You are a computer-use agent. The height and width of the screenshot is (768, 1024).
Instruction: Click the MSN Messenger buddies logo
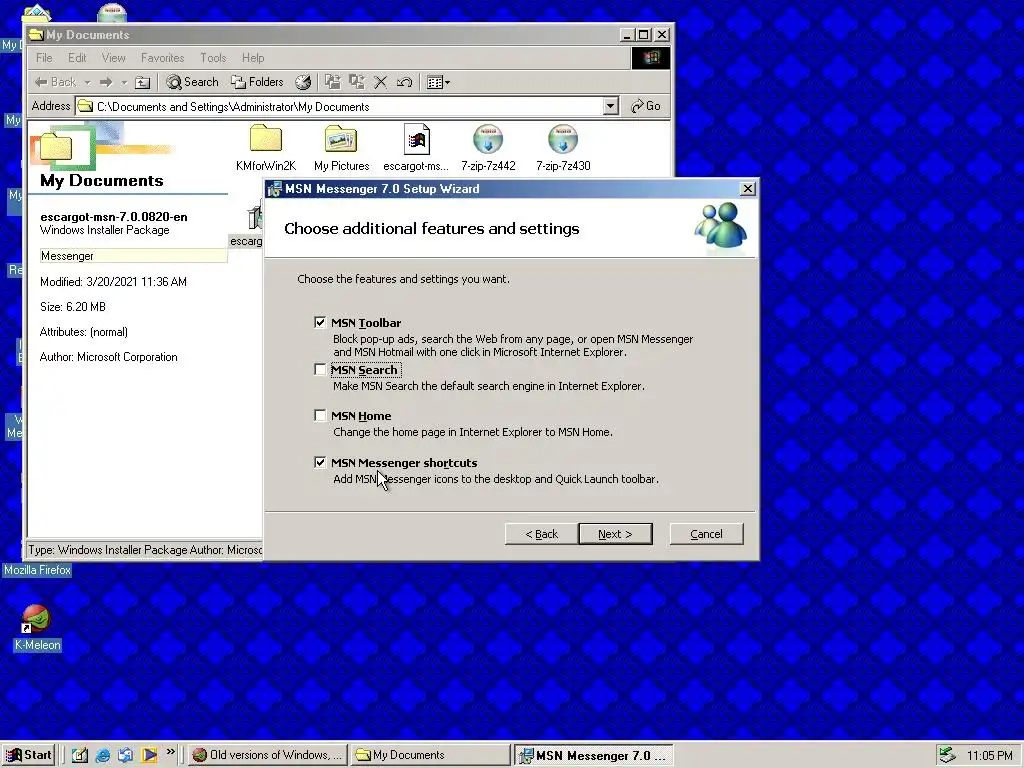(x=721, y=226)
